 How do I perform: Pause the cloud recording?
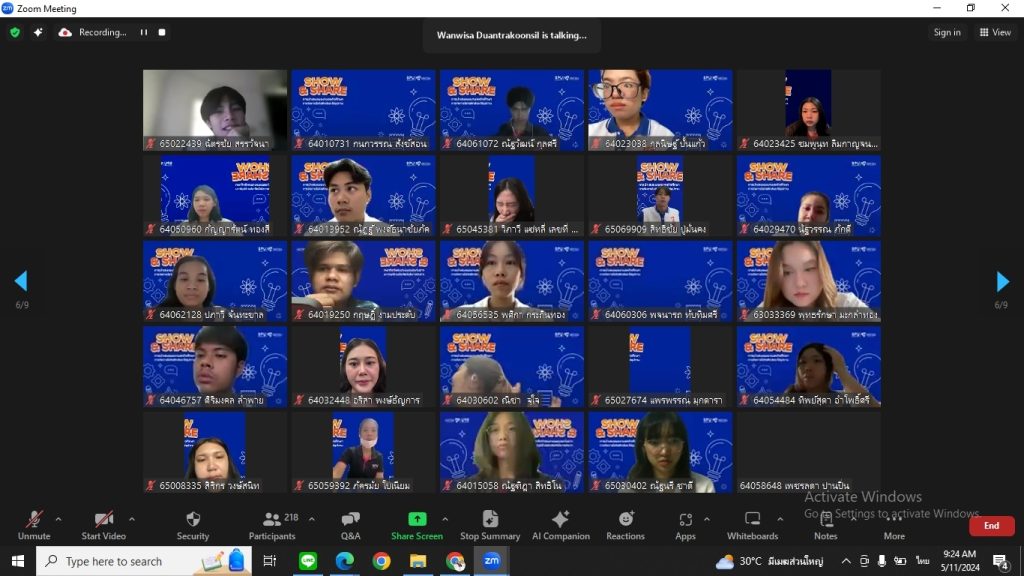[x=144, y=32]
